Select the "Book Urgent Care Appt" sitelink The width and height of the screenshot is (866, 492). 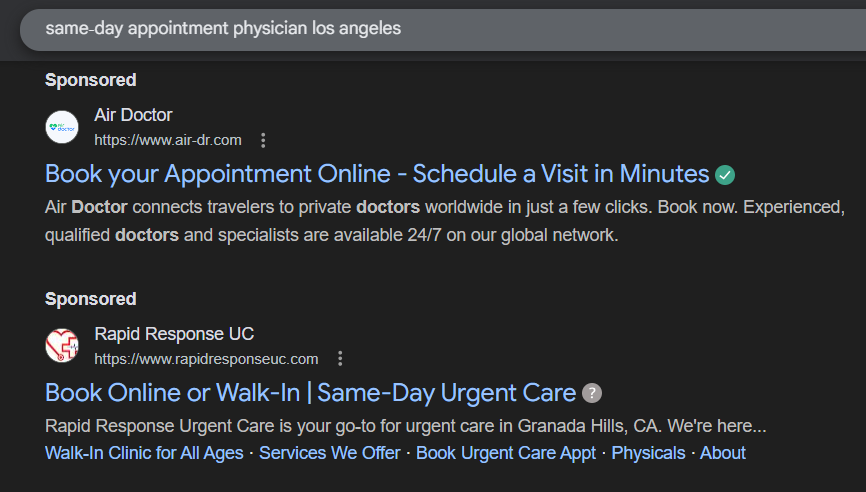click(506, 453)
